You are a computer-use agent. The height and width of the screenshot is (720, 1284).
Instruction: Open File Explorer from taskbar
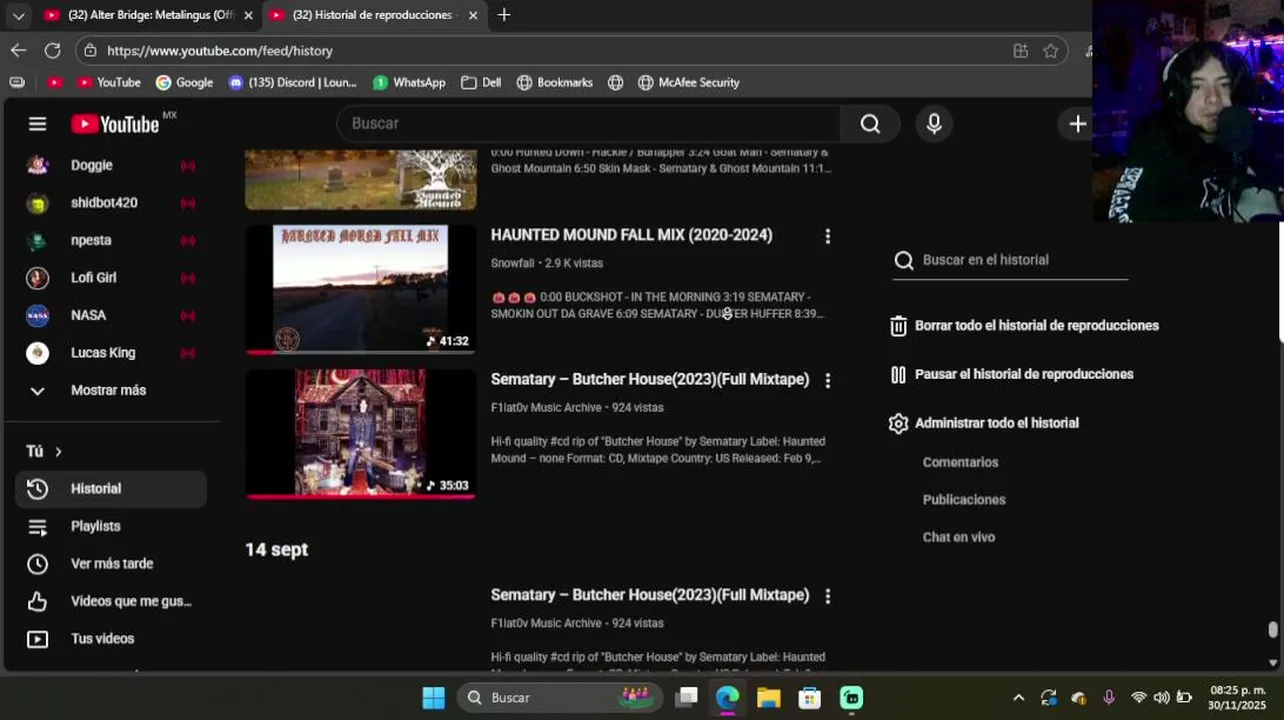point(768,697)
